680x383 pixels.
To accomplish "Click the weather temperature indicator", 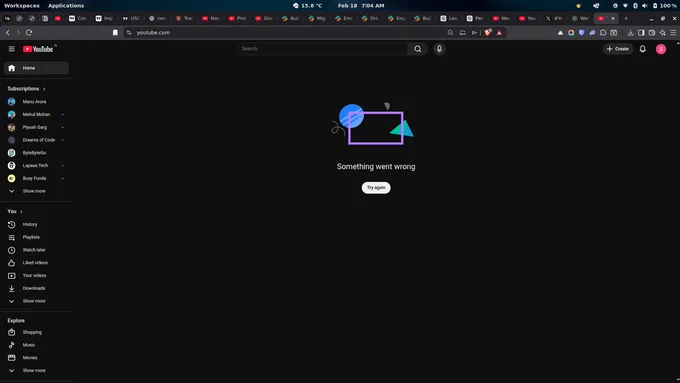I will [x=307, y=6].
